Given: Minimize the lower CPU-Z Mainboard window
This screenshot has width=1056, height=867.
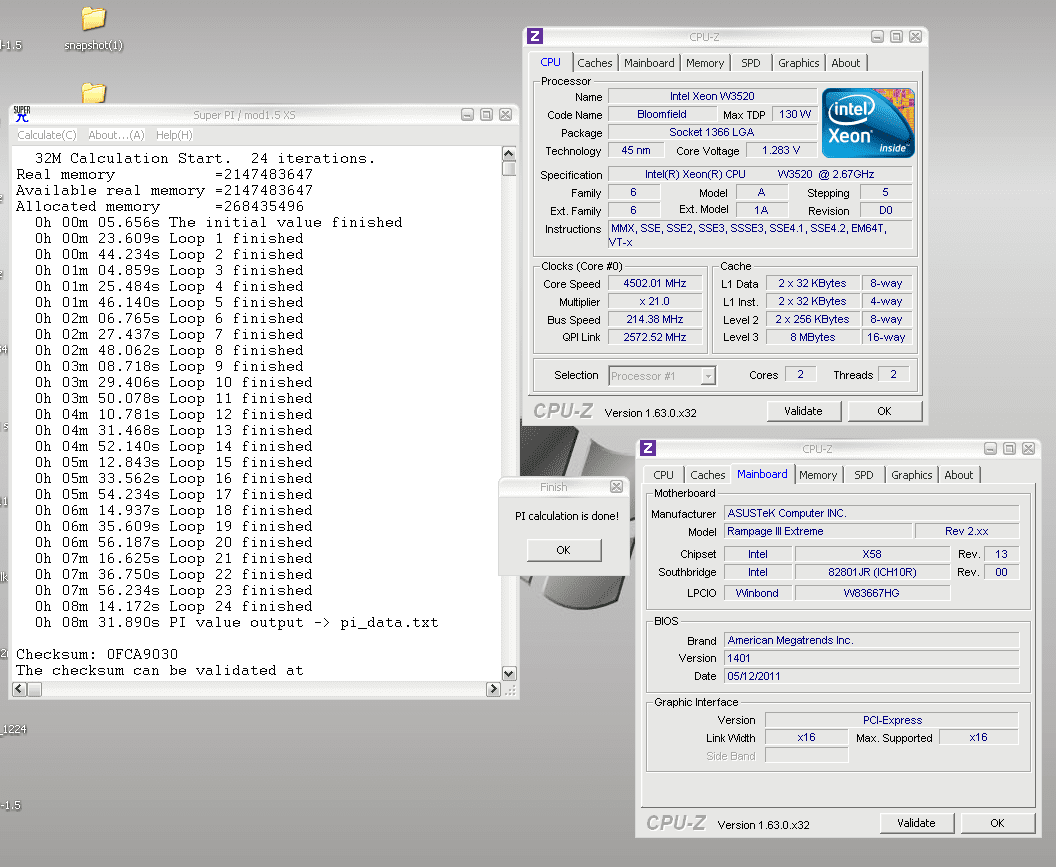Looking at the screenshot, I should click(x=990, y=449).
